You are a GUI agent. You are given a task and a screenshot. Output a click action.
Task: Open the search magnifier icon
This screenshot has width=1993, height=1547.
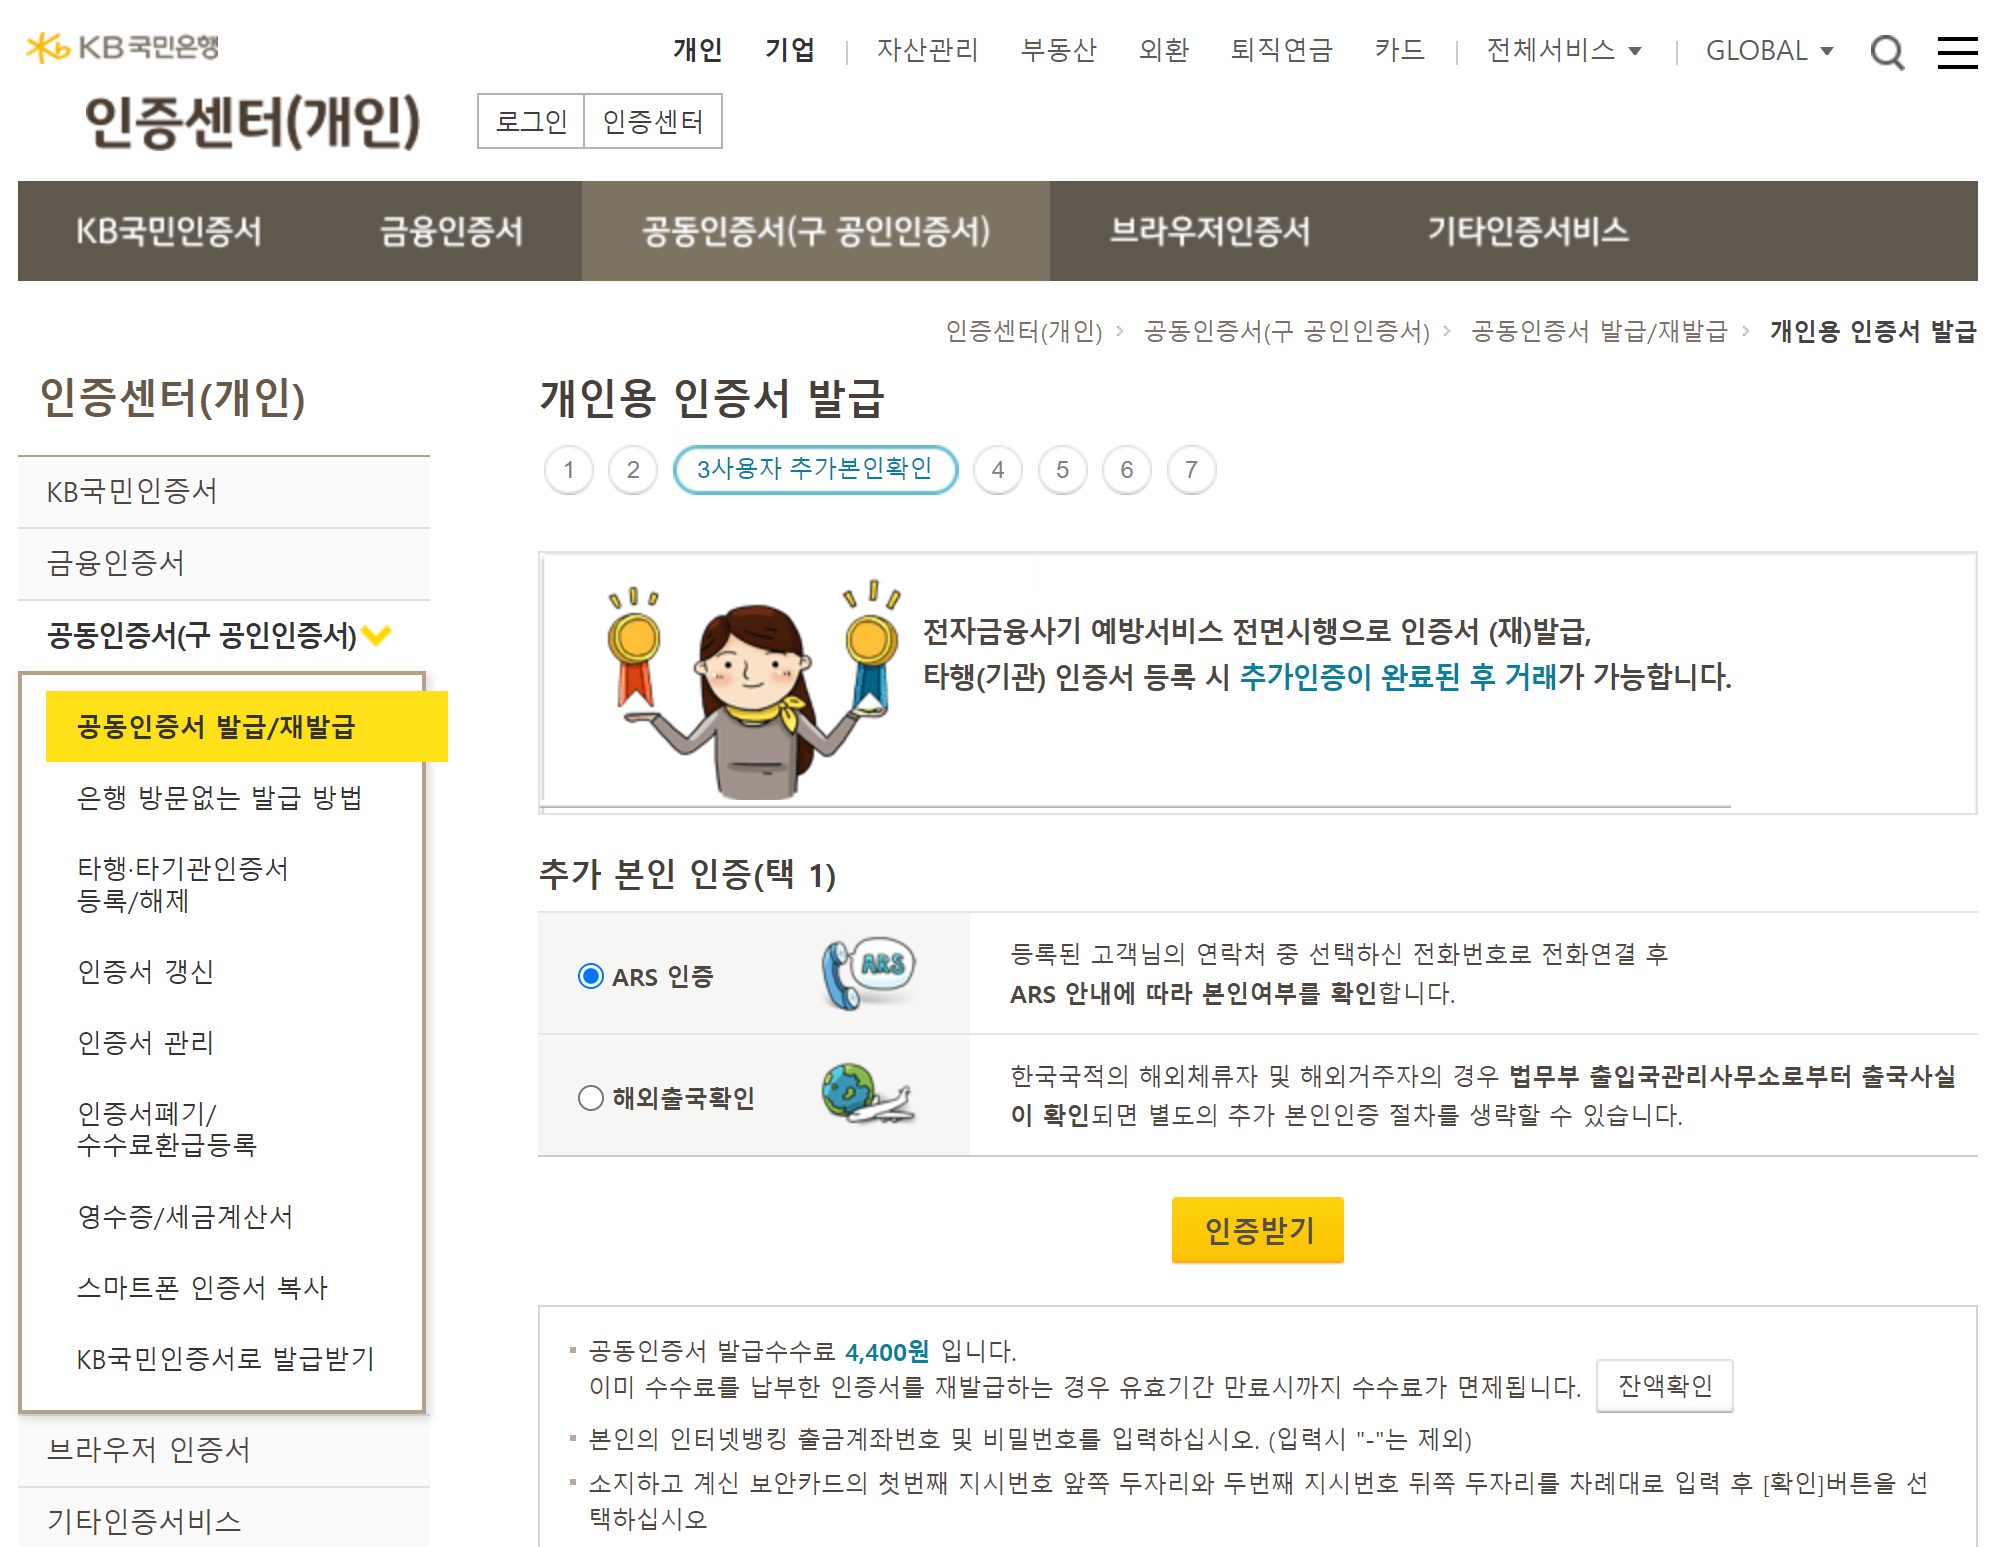click(1886, 52)
